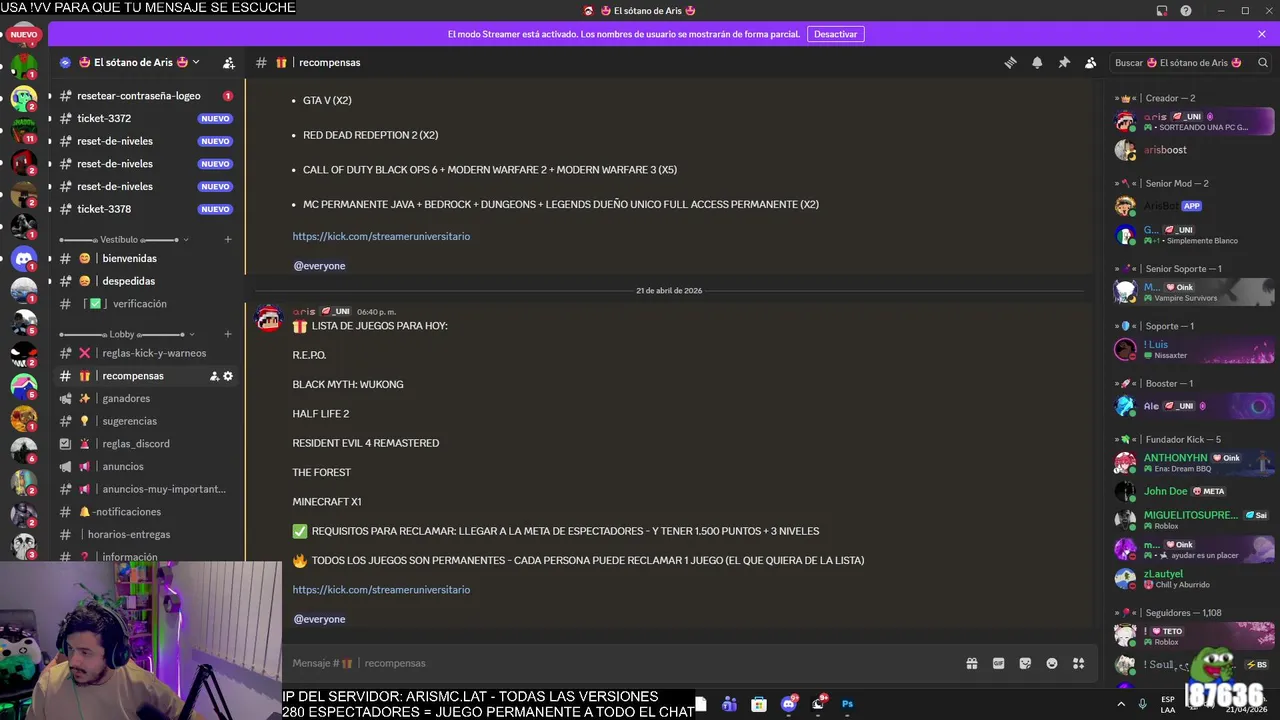Open recompensas channel settings gear
Viewport: 1280px width, 720px height.
coord(228,376)
